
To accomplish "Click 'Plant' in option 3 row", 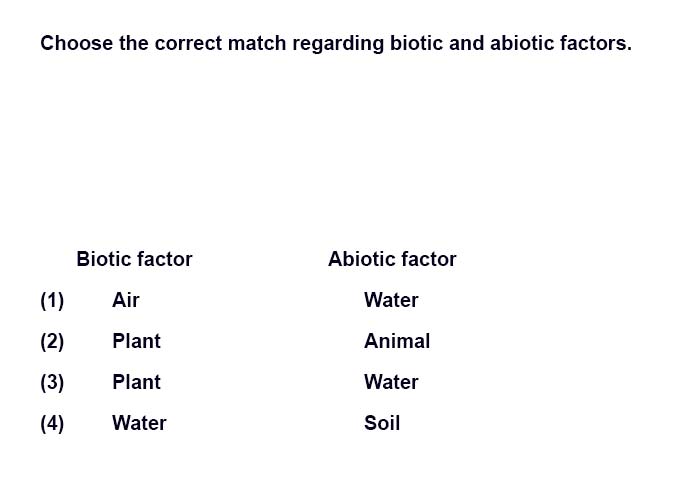I will (x=137, y=382).
